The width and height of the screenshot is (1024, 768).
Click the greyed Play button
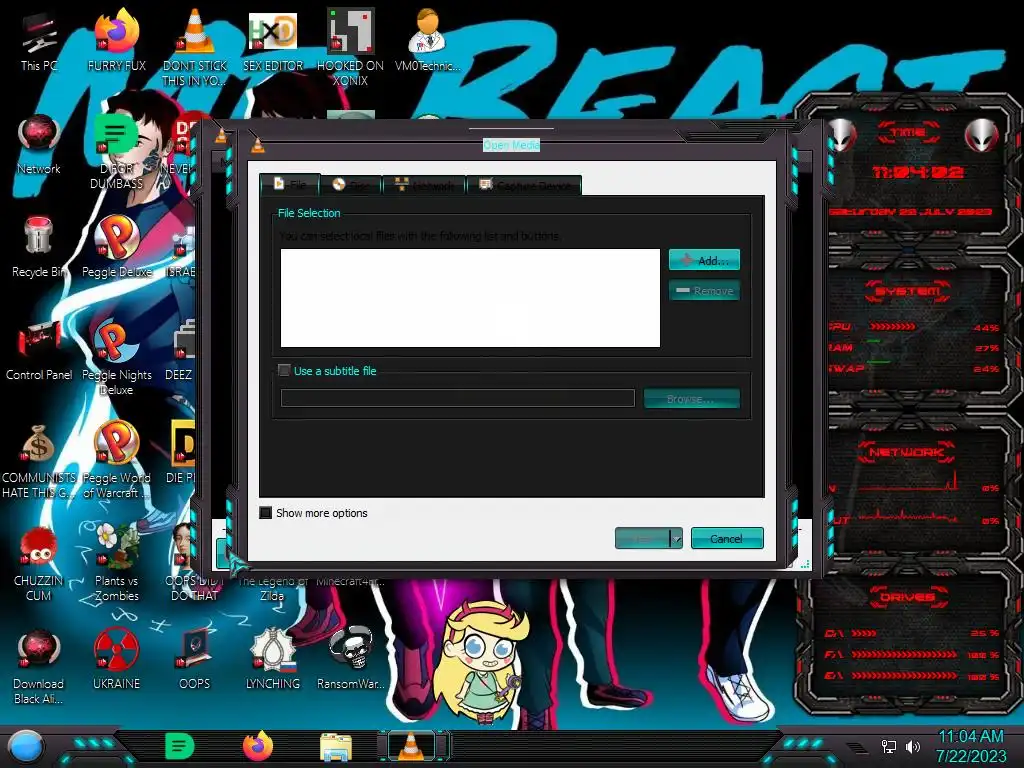(x=643, y=539)
